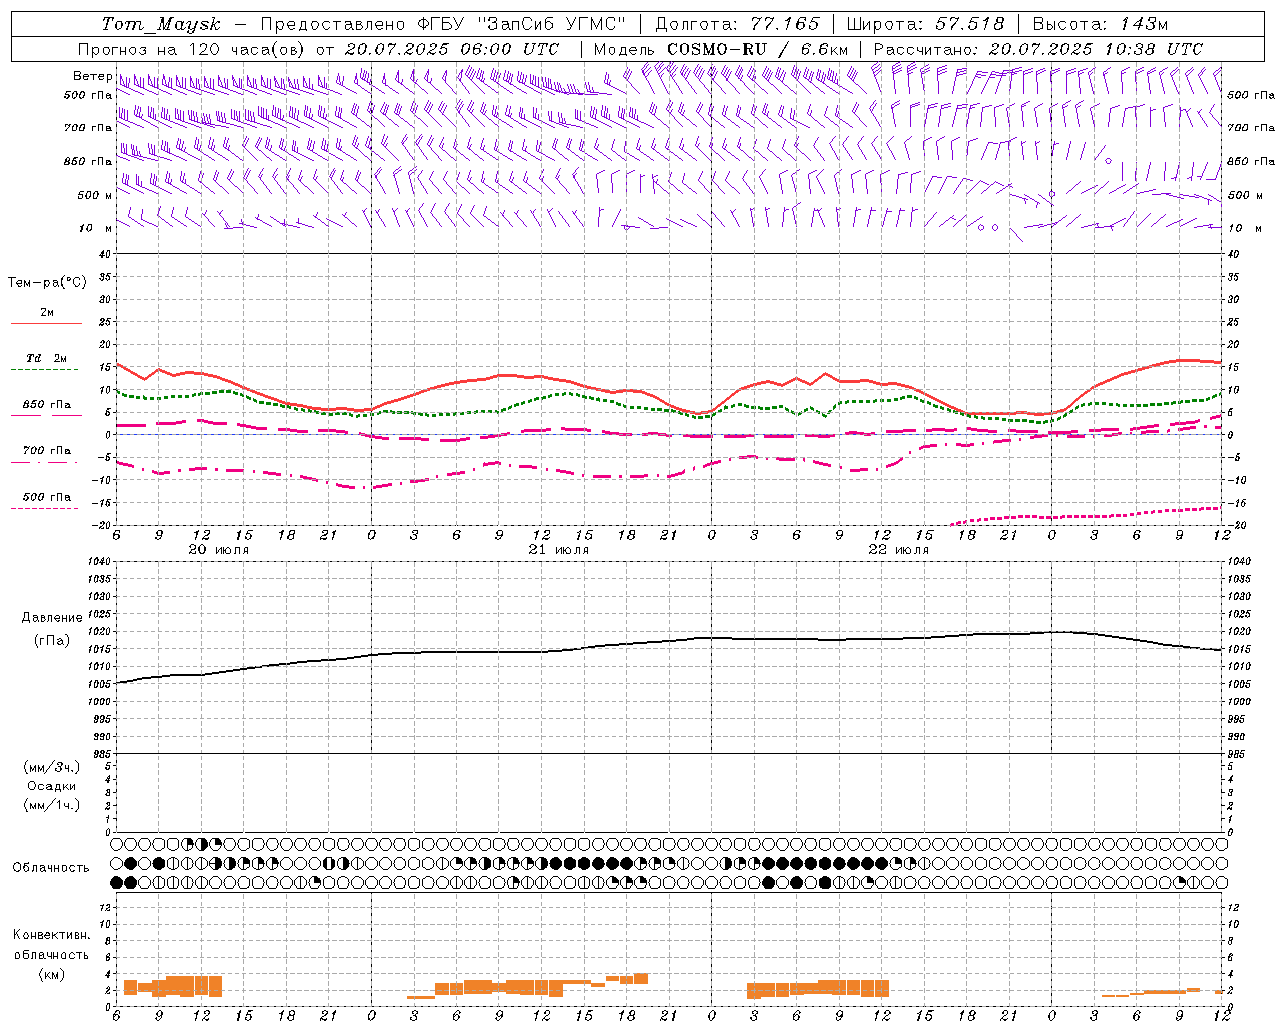Click the 'Модель COSMO-RU / 6.6км' label
This screenshot has height=1024, width=1280.
tap(721, 49)
